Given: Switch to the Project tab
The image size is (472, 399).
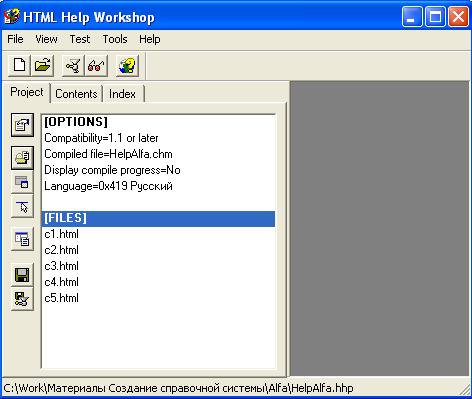Looking at the screenshot, I should pyautogui.click(x=27, y=92).
